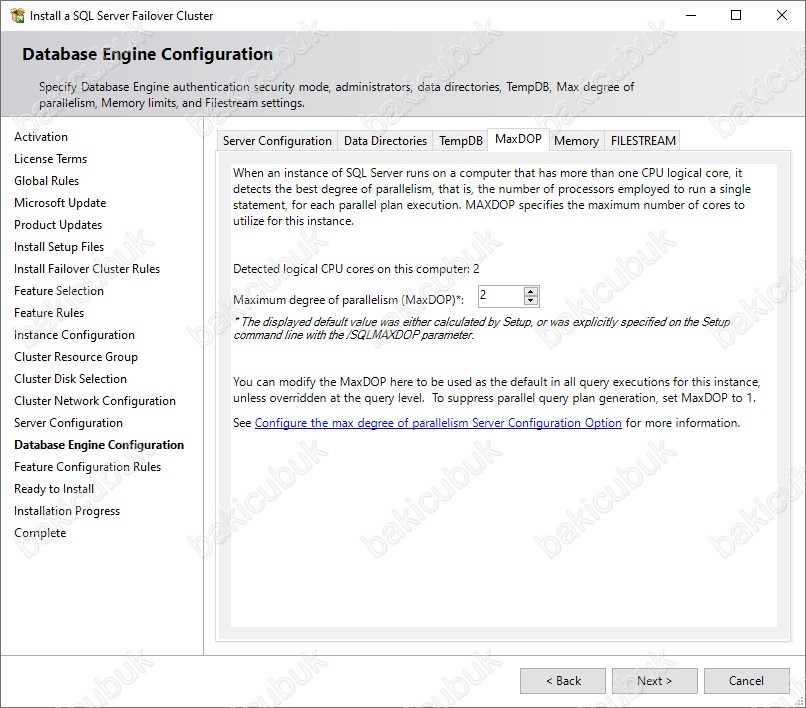Select the MaxDOP tab

tap(518, 140)
